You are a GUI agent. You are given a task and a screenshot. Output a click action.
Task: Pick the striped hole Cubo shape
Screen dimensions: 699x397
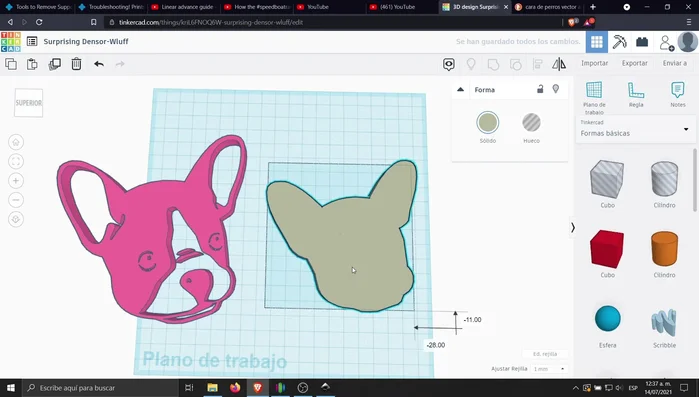tap(607, 179)
